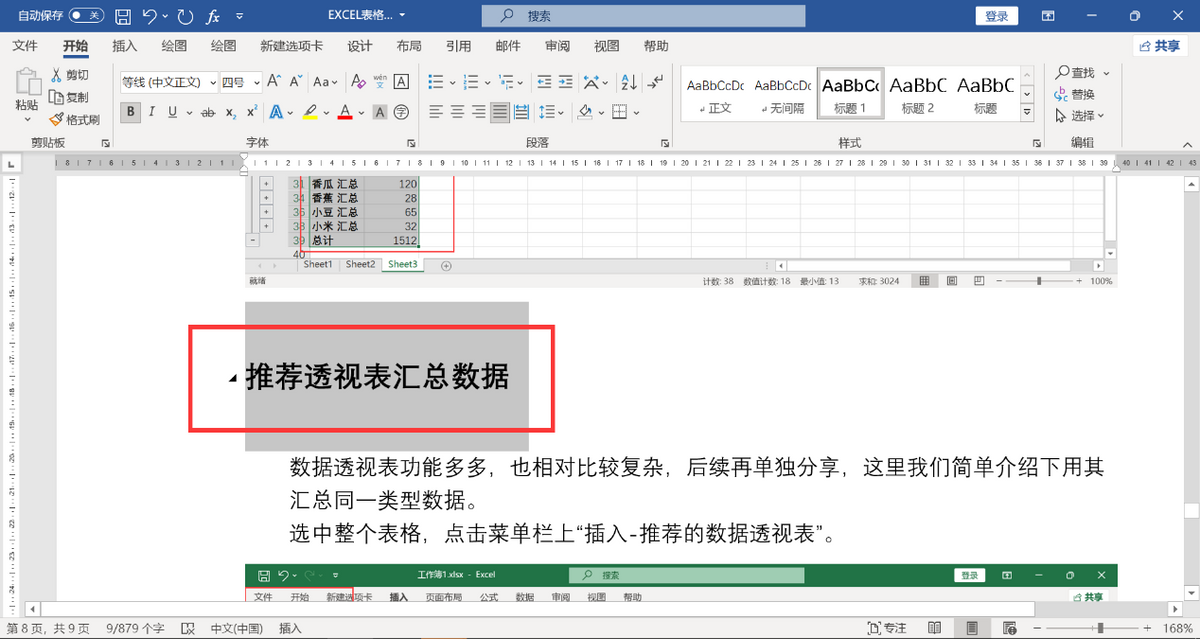Click the Share (共享) button
The height and width of the screenshot is (639, 1200).
[1159, 46]
